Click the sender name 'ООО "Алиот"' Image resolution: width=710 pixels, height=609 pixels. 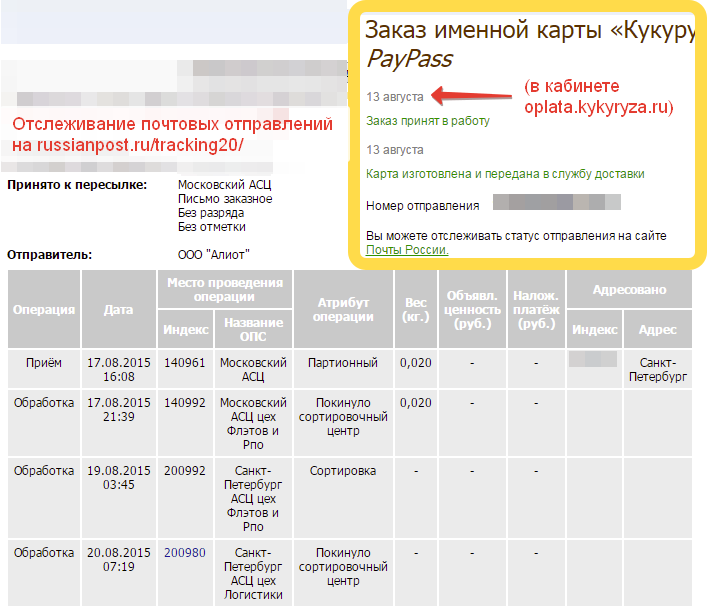tap(214, 255)
